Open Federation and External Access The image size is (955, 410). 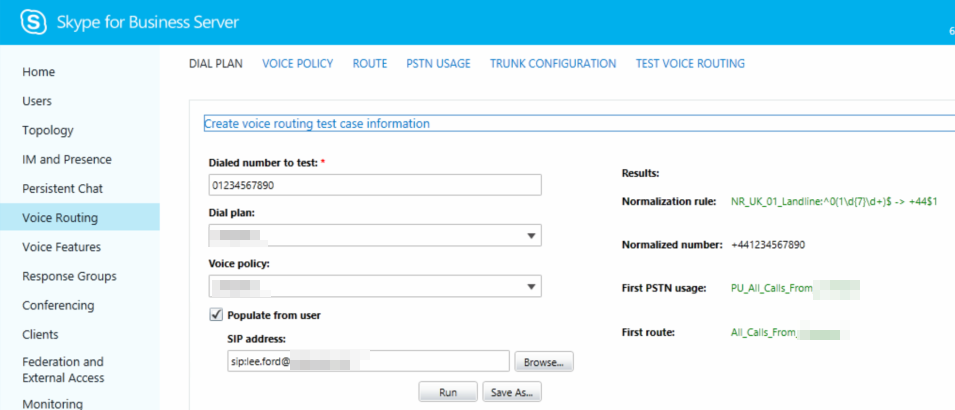coord(63,370)
